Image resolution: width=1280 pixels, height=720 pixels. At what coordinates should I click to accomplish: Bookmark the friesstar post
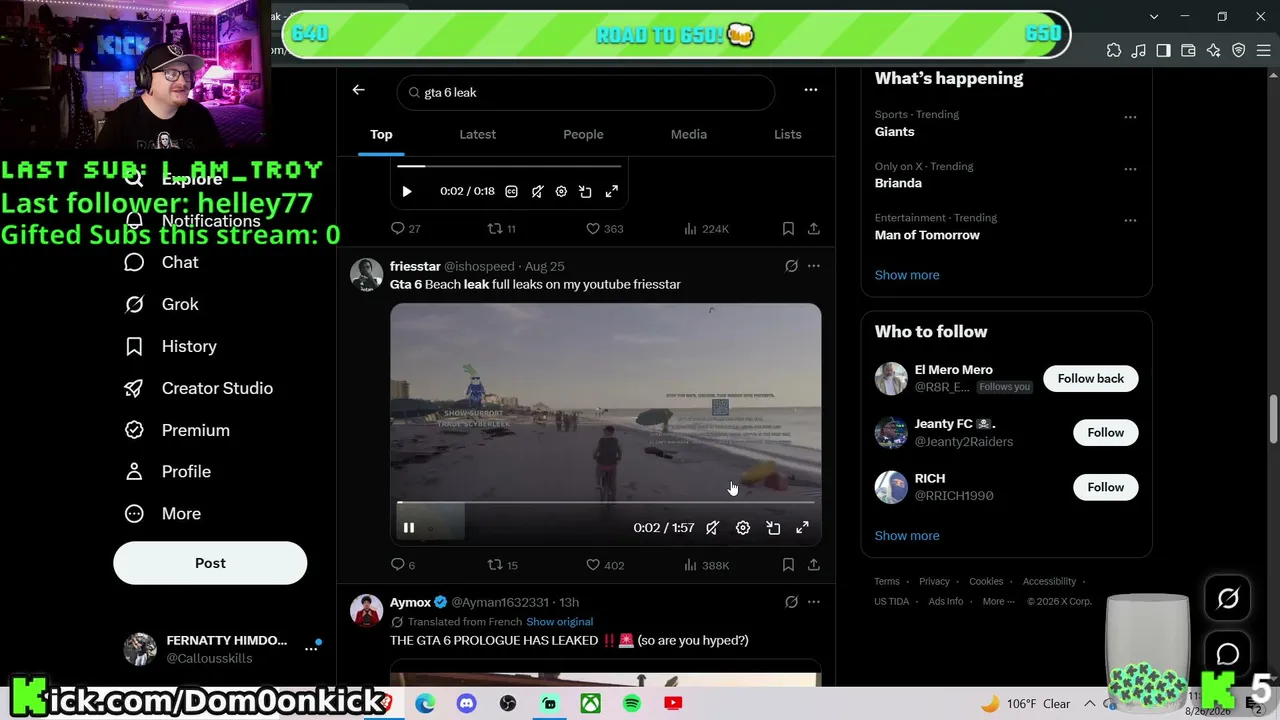(x=788, y=565)
